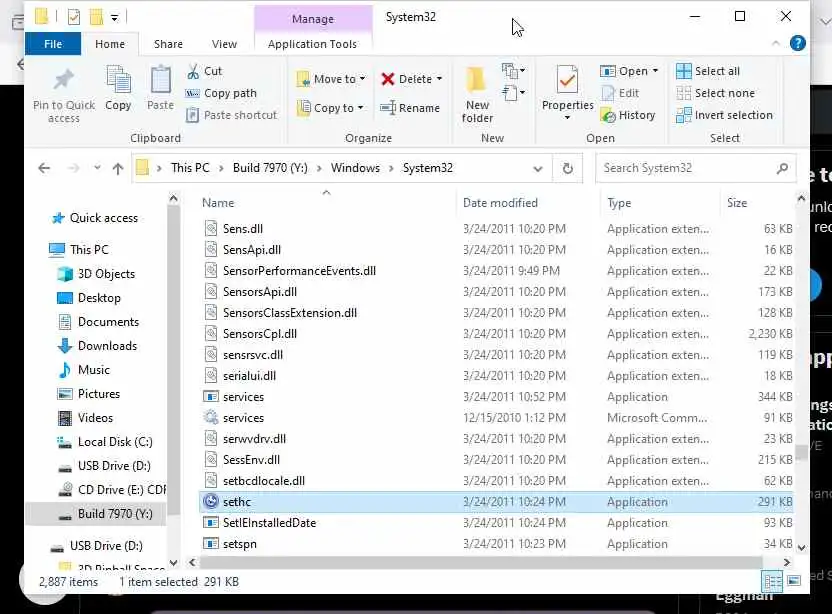Open Properties with checkmark icon

(567, 82)
